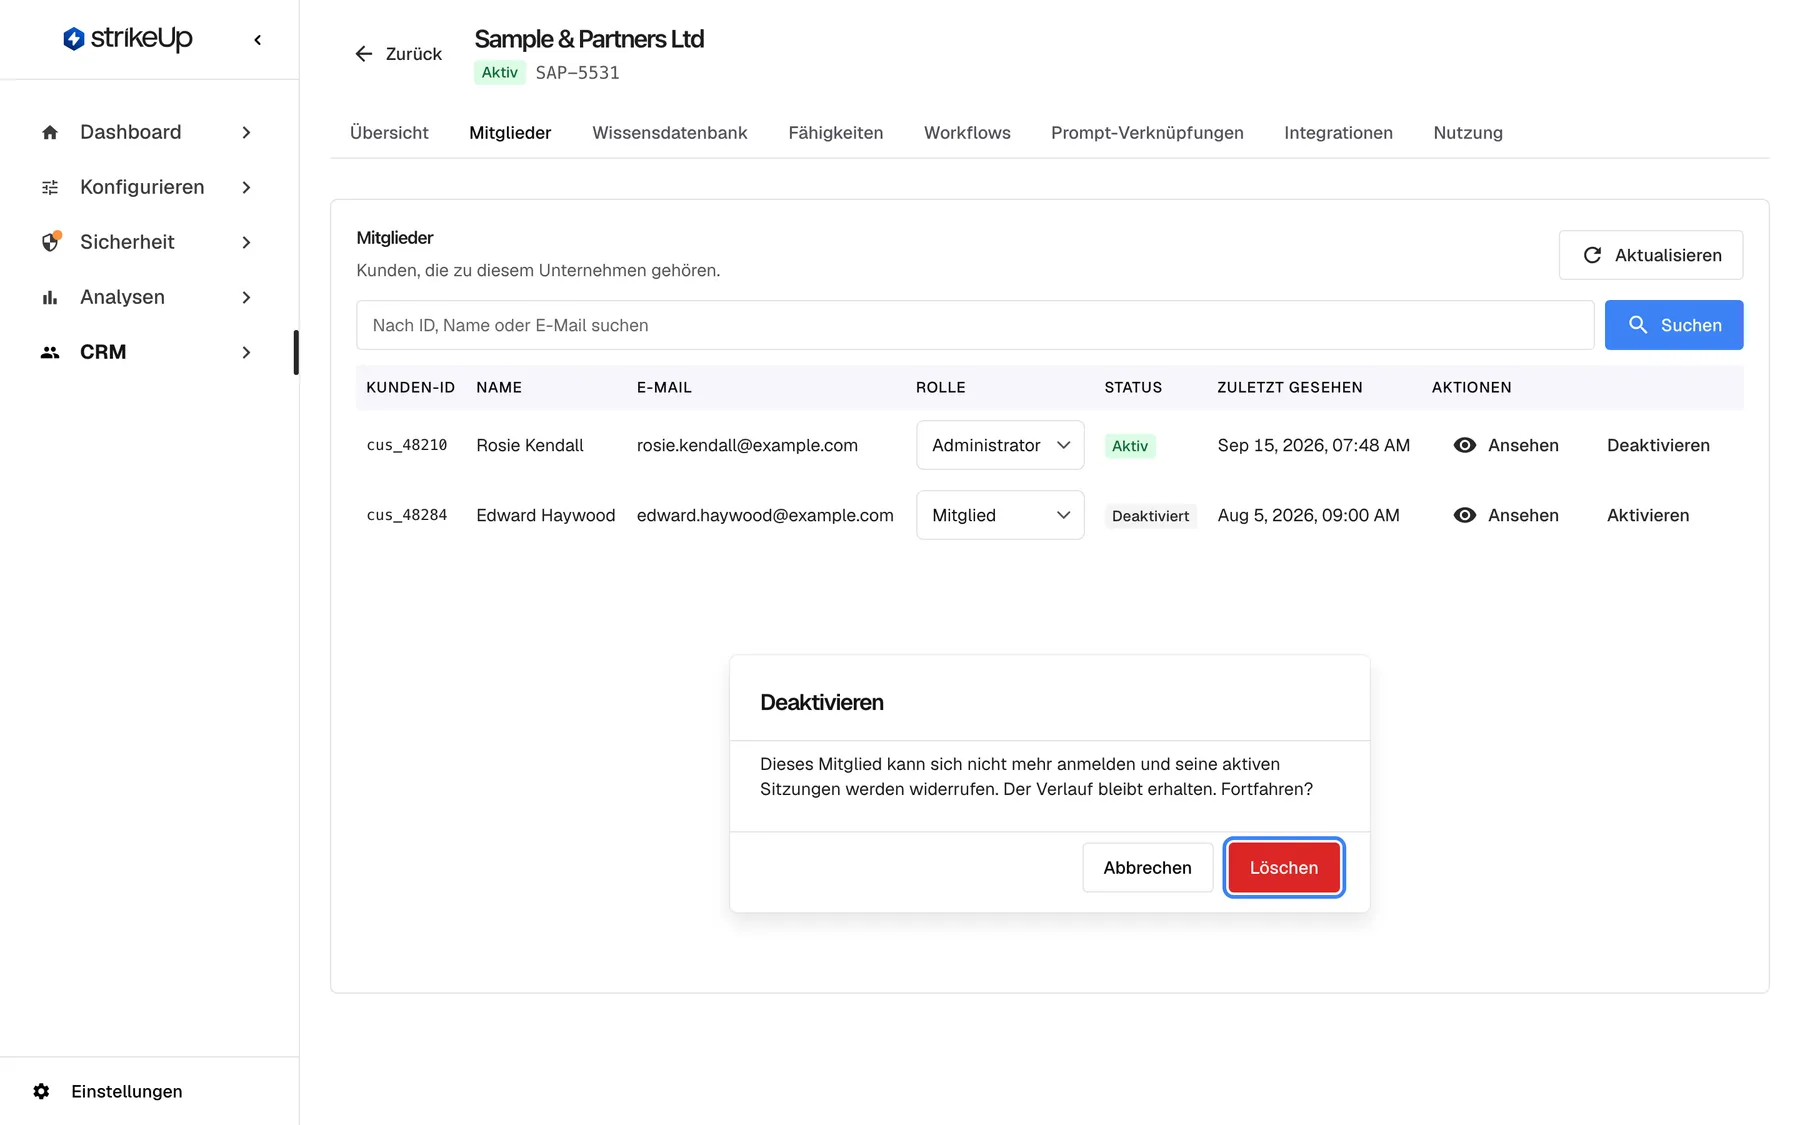Image resolution: width=1800 pixels, height=1125 pixels.
Task: Expand the CRM menu chevron
Action: pyautogui.click(x=246, y=352)
